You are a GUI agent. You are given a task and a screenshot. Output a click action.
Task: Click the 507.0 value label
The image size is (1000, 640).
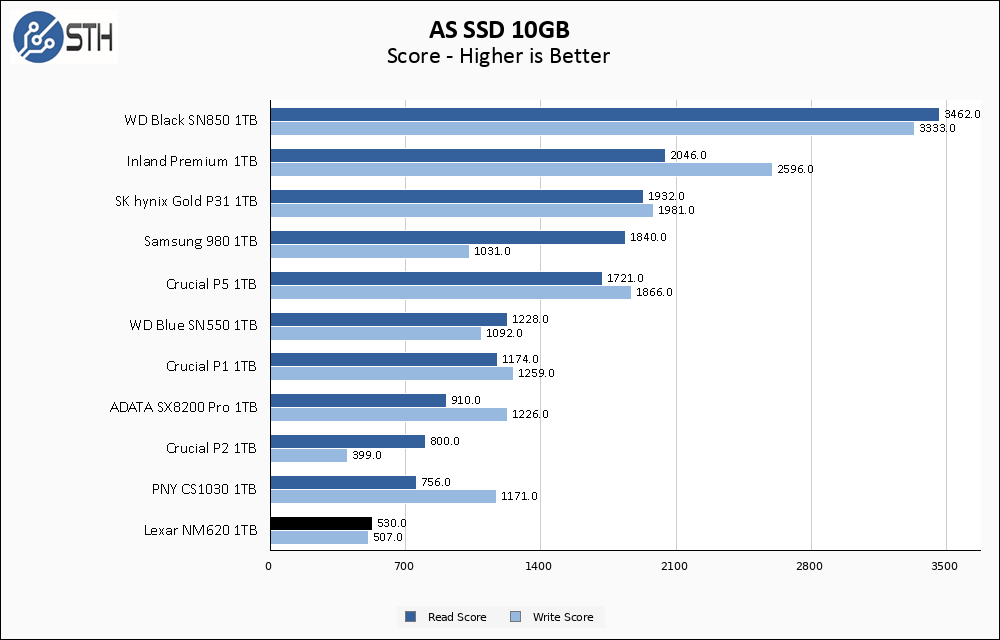(388, 537)
